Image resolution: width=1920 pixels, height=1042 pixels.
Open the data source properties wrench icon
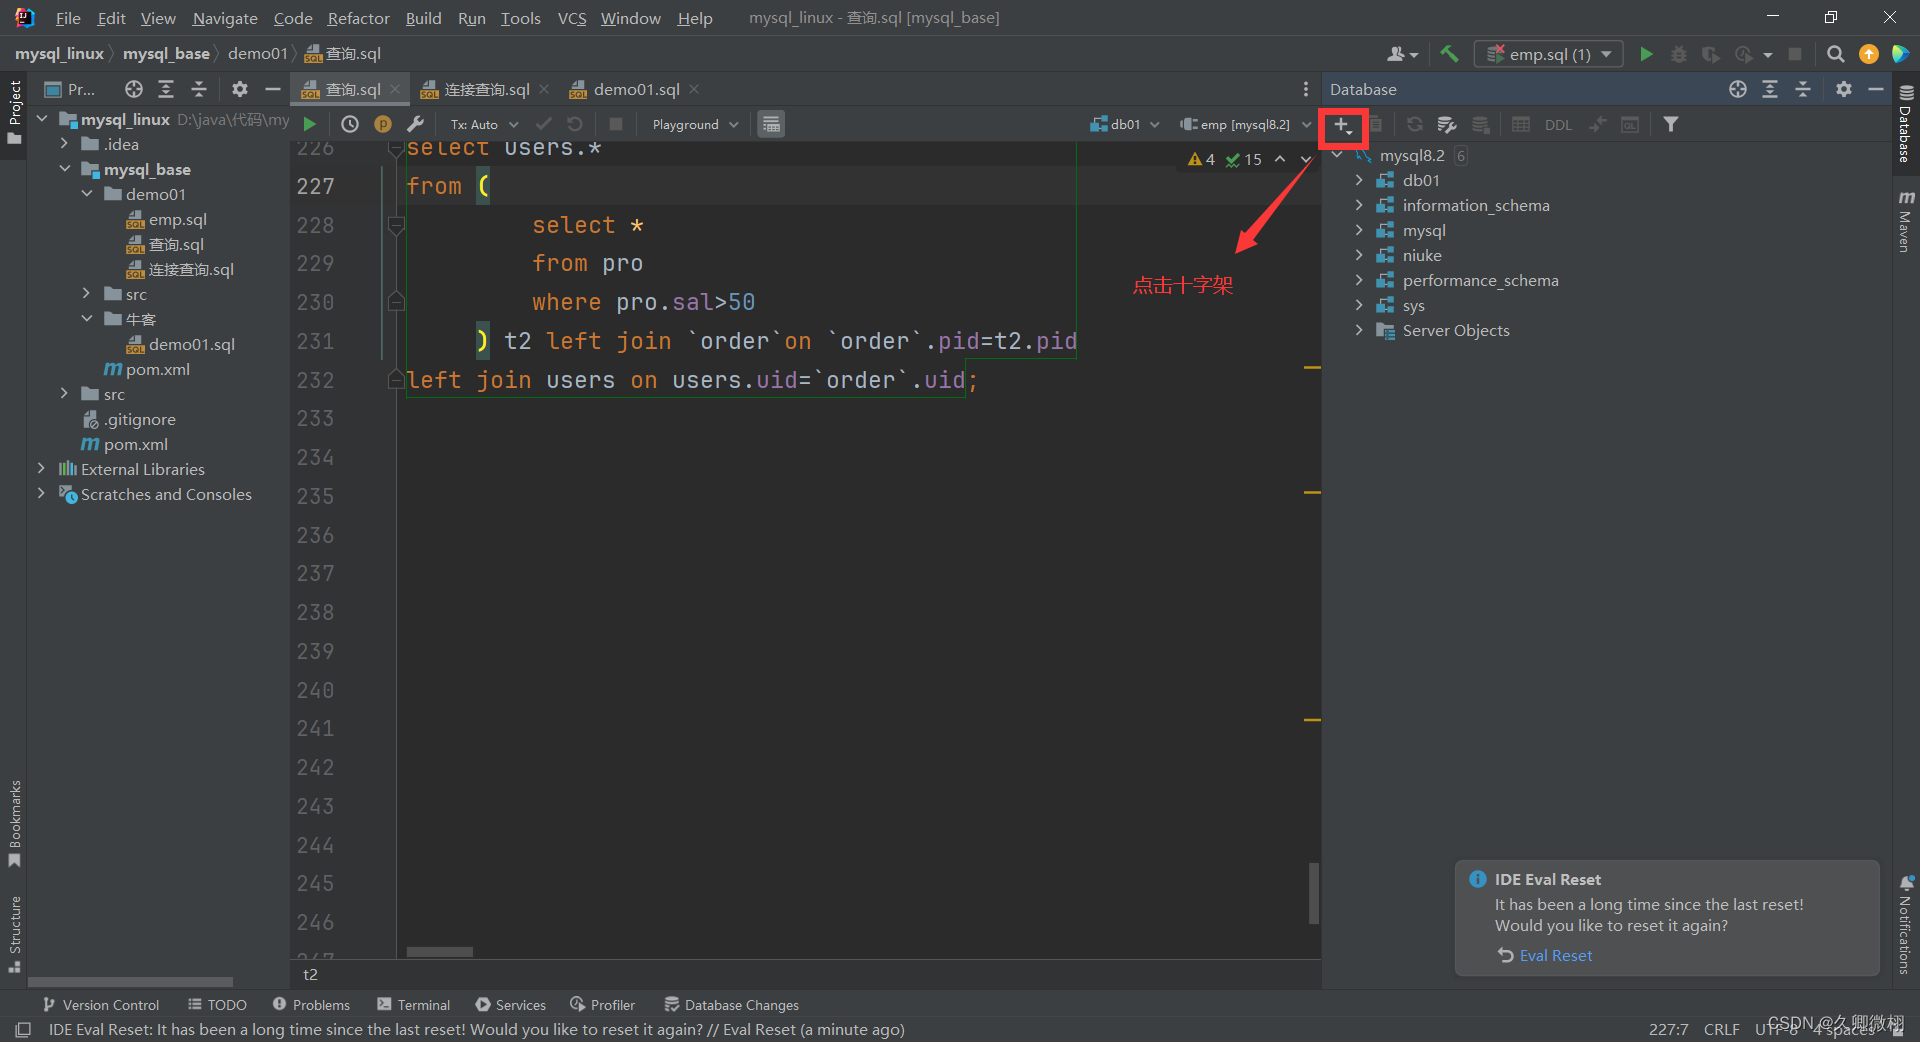[x=1447, y=124]
